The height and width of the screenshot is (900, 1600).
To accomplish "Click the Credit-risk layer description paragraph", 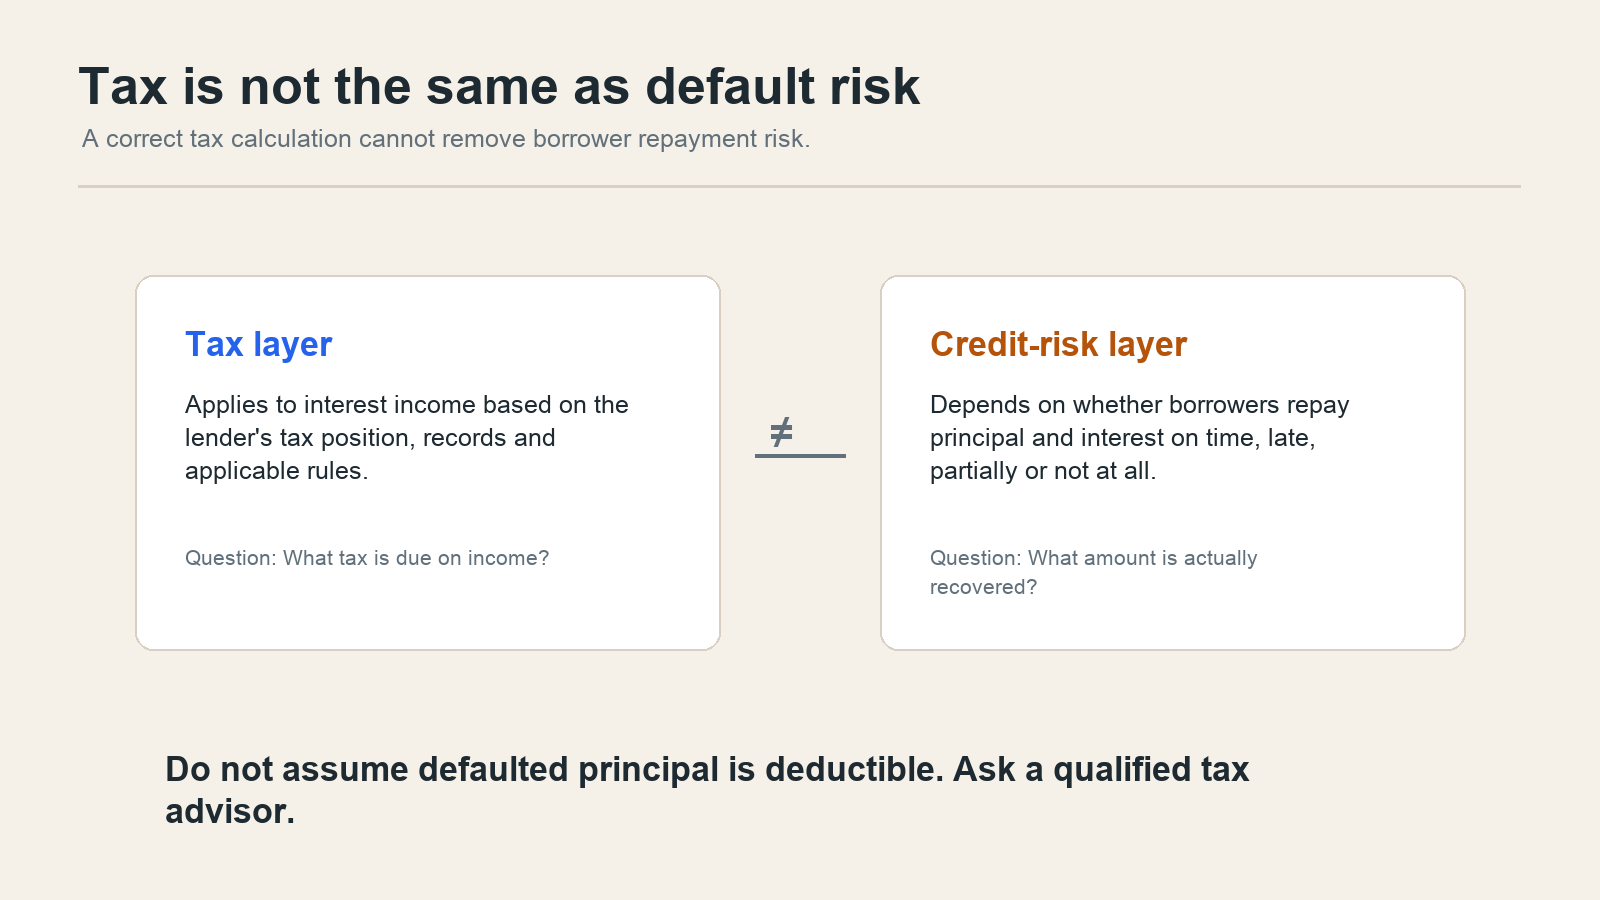I will [x=1139, y=438].
